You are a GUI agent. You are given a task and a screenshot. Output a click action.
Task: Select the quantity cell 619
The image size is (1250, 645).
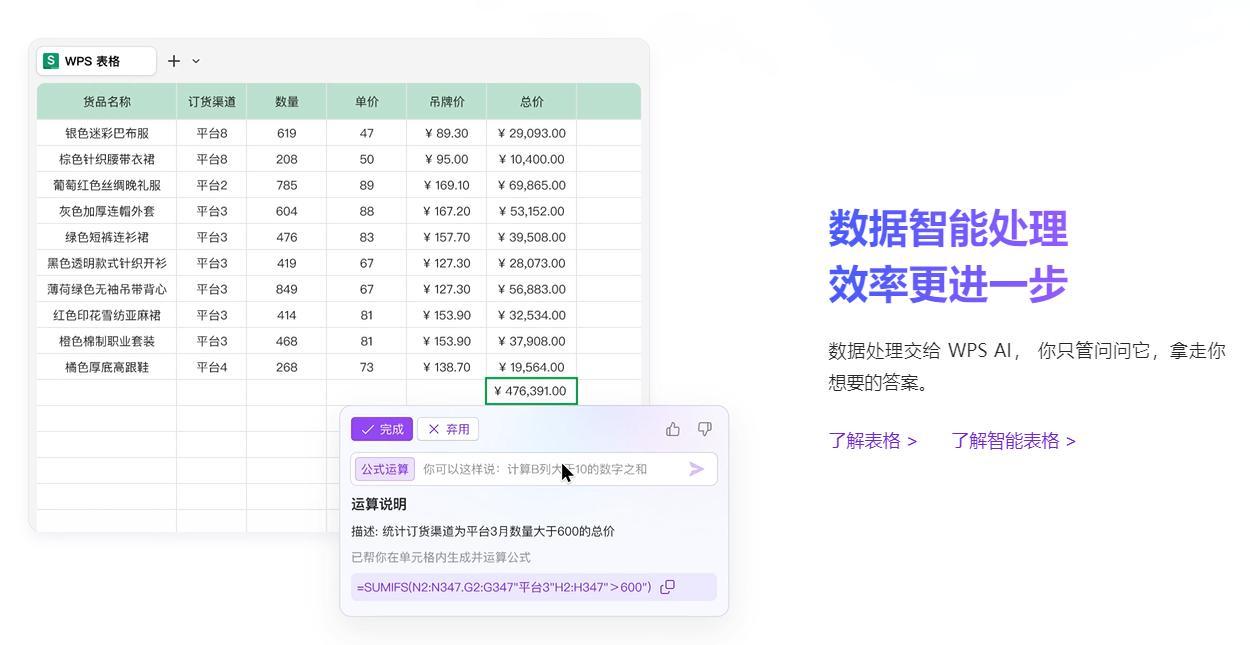coord(287,133)
